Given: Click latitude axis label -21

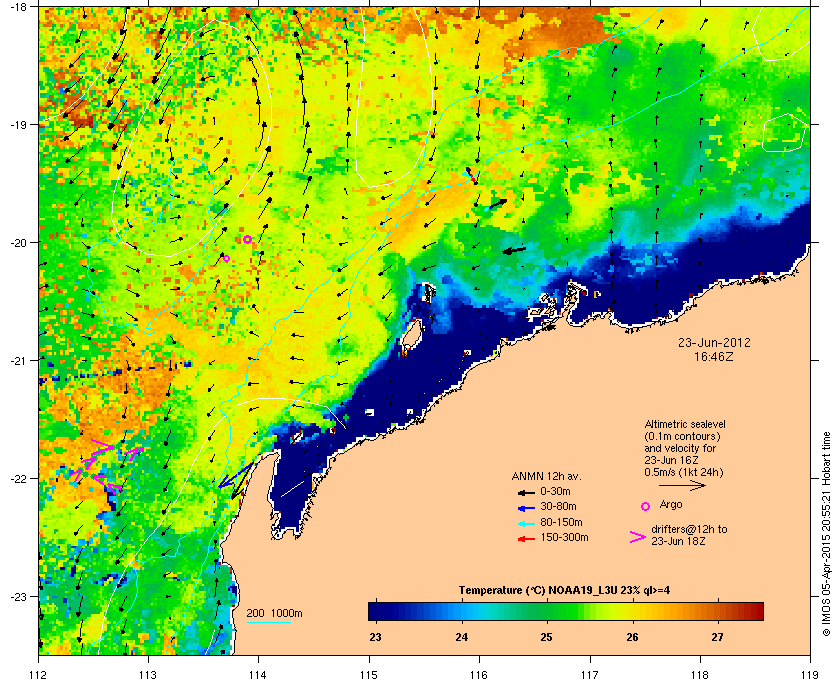Looking at the screenshot, I should click(x=18, y=361).
